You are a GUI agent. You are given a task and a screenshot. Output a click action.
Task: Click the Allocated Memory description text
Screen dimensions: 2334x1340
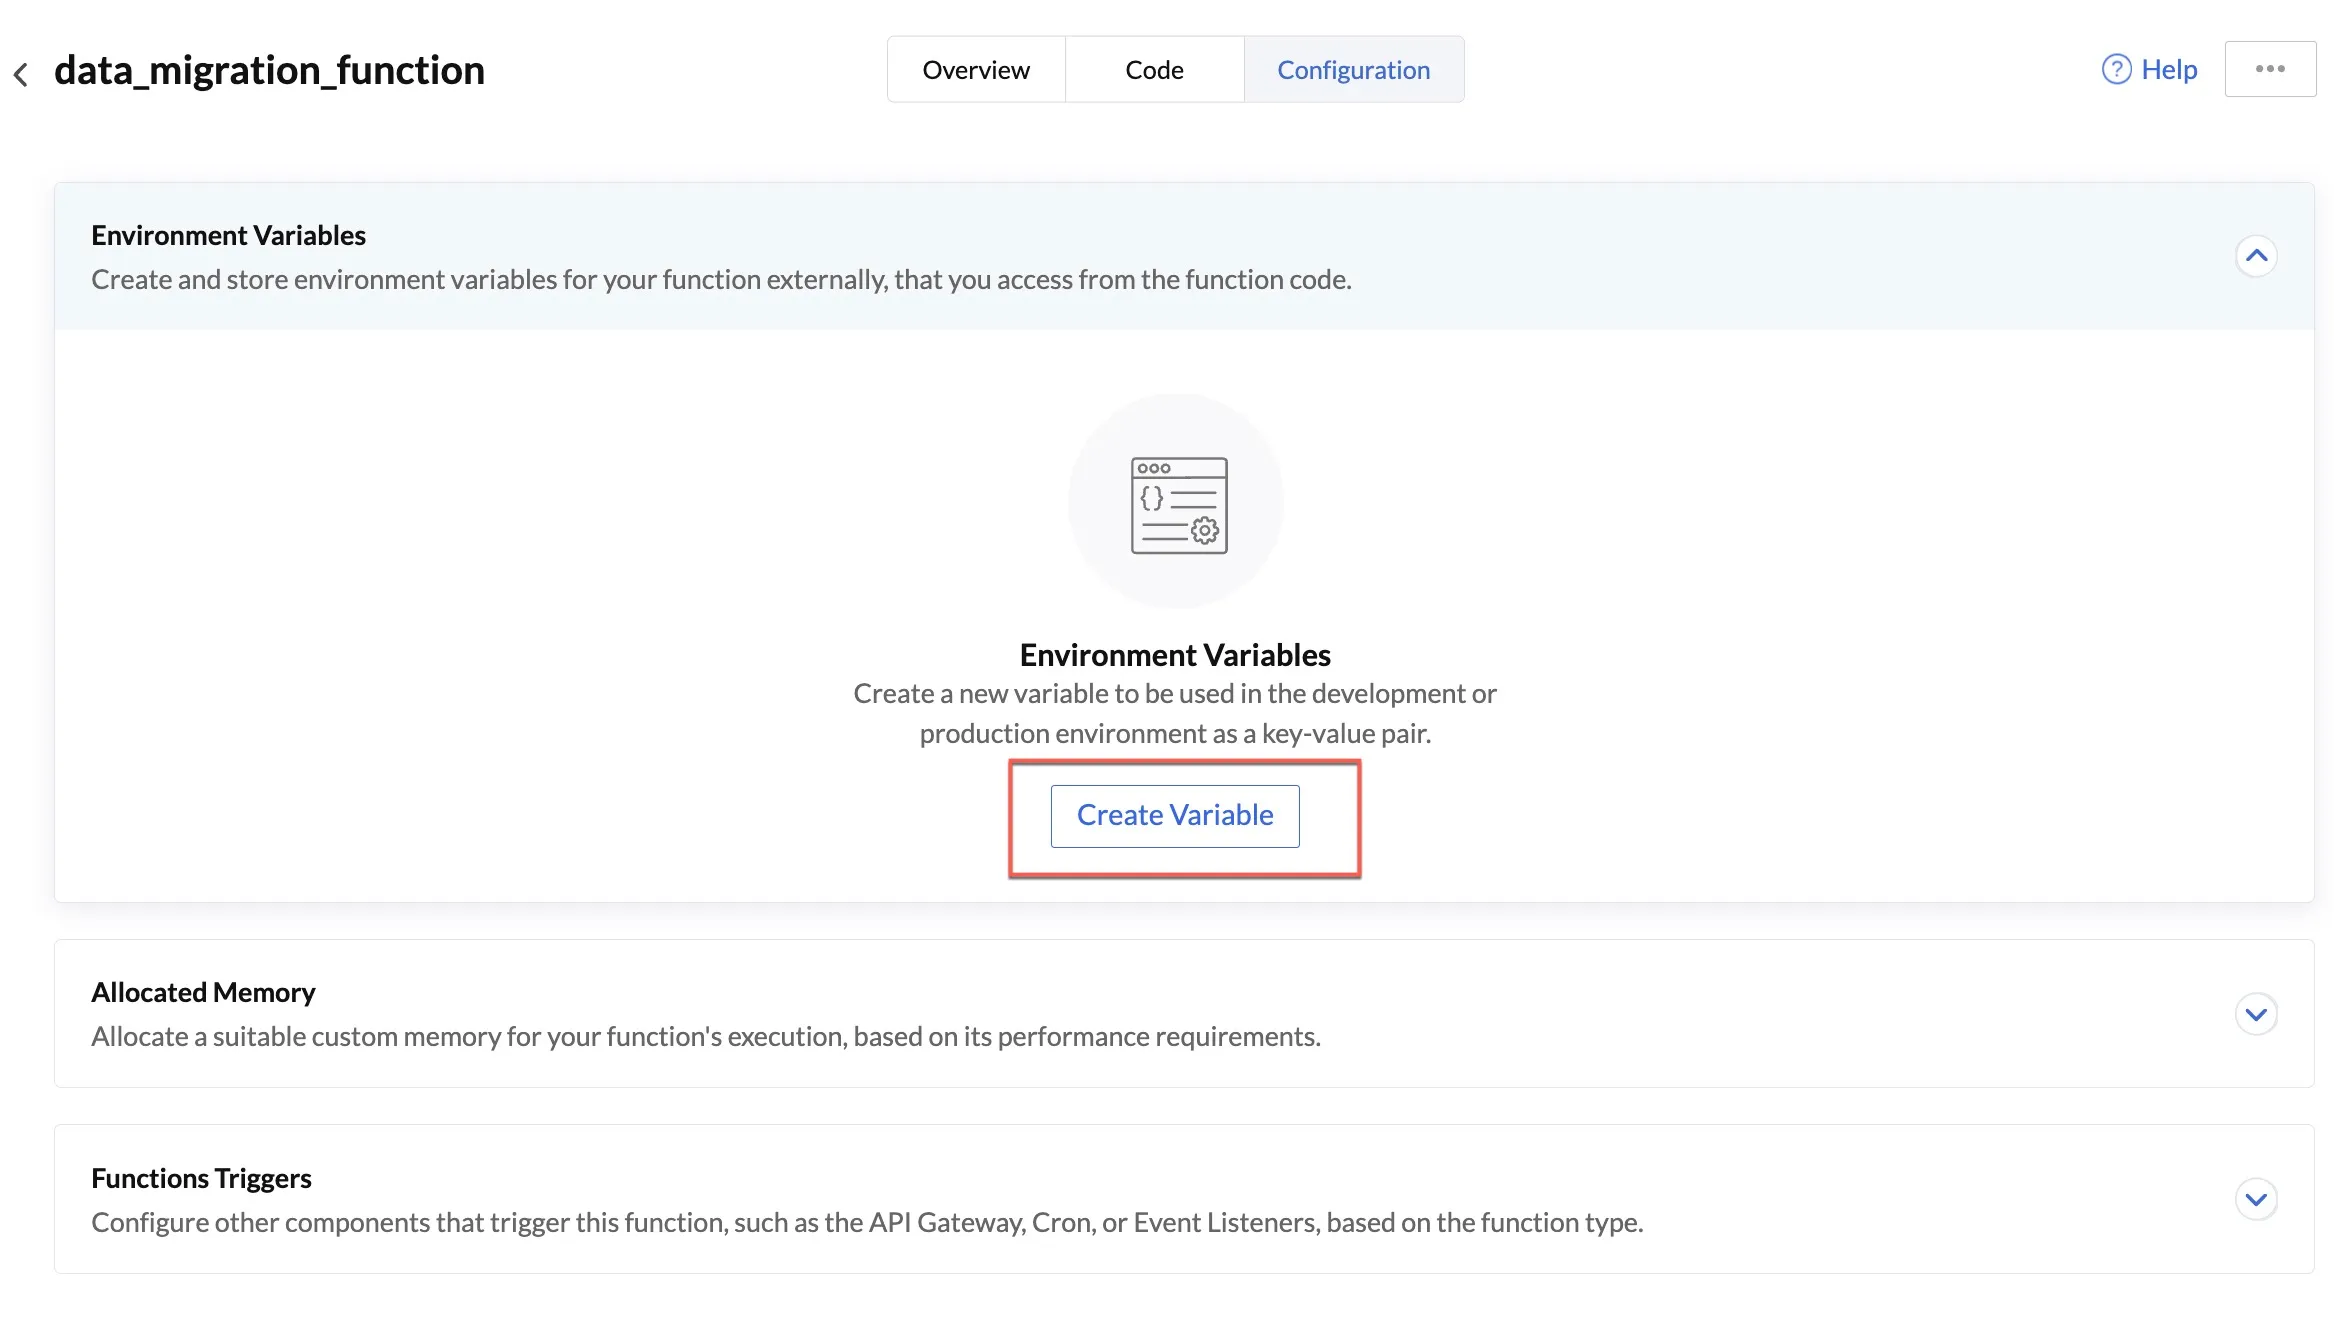pyautogui.click(x=706, y=1037)
